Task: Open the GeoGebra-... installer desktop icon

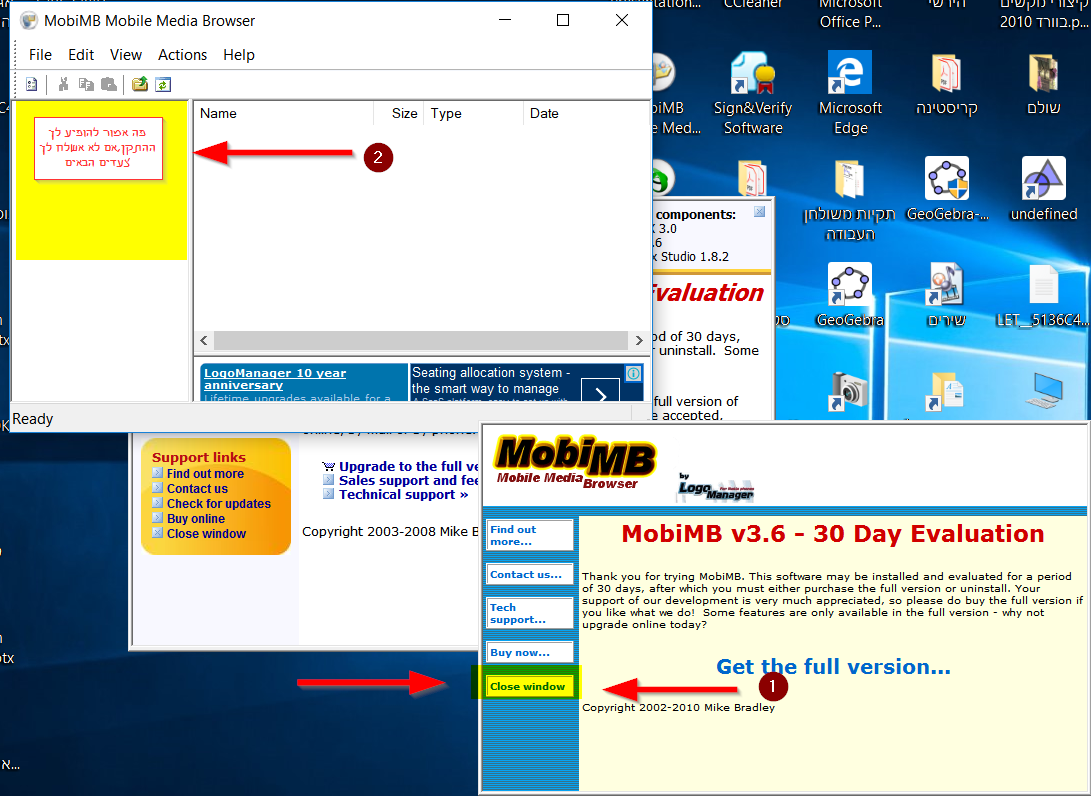Action: click(947, 189)
